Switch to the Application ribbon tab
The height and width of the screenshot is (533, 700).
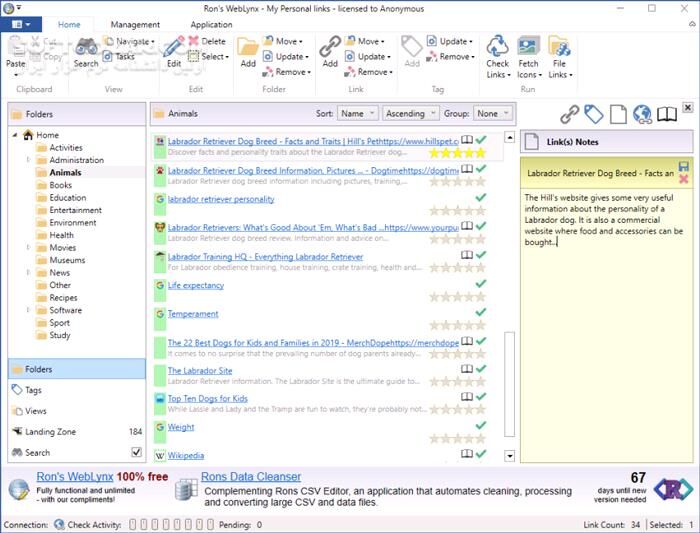coord(211,25)
